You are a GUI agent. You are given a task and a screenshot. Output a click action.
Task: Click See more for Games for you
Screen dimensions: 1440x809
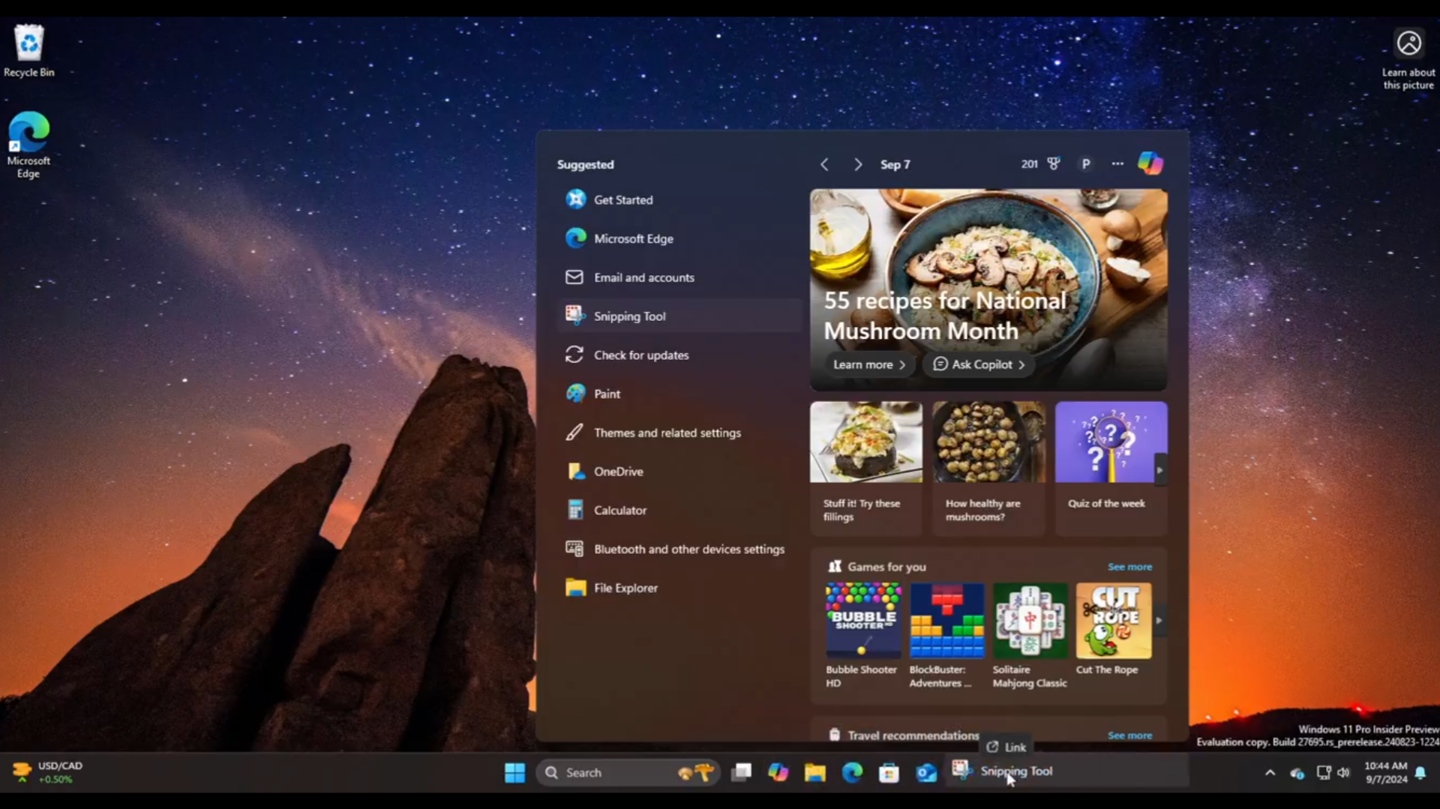(1129, 567)
